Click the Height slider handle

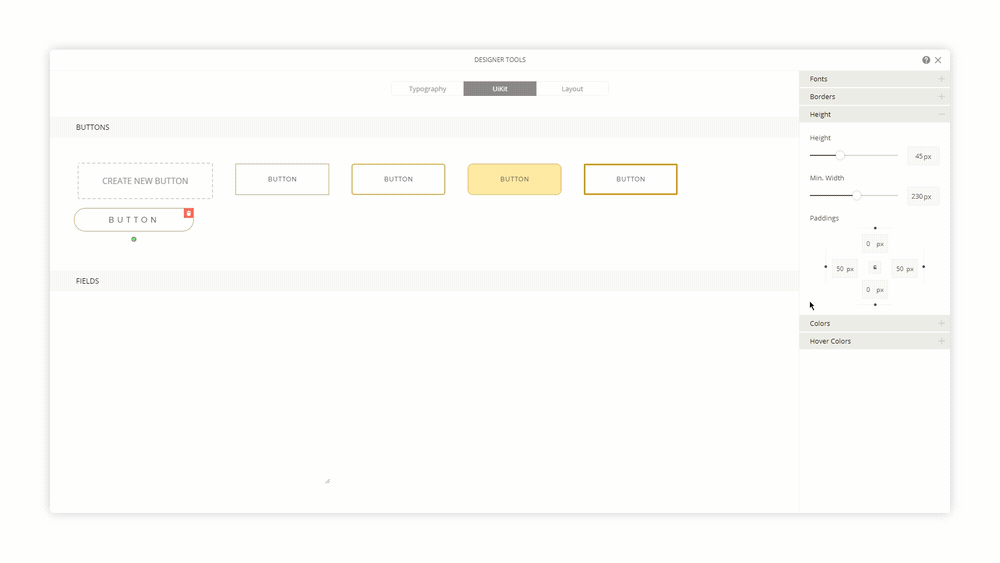(840, 155)
